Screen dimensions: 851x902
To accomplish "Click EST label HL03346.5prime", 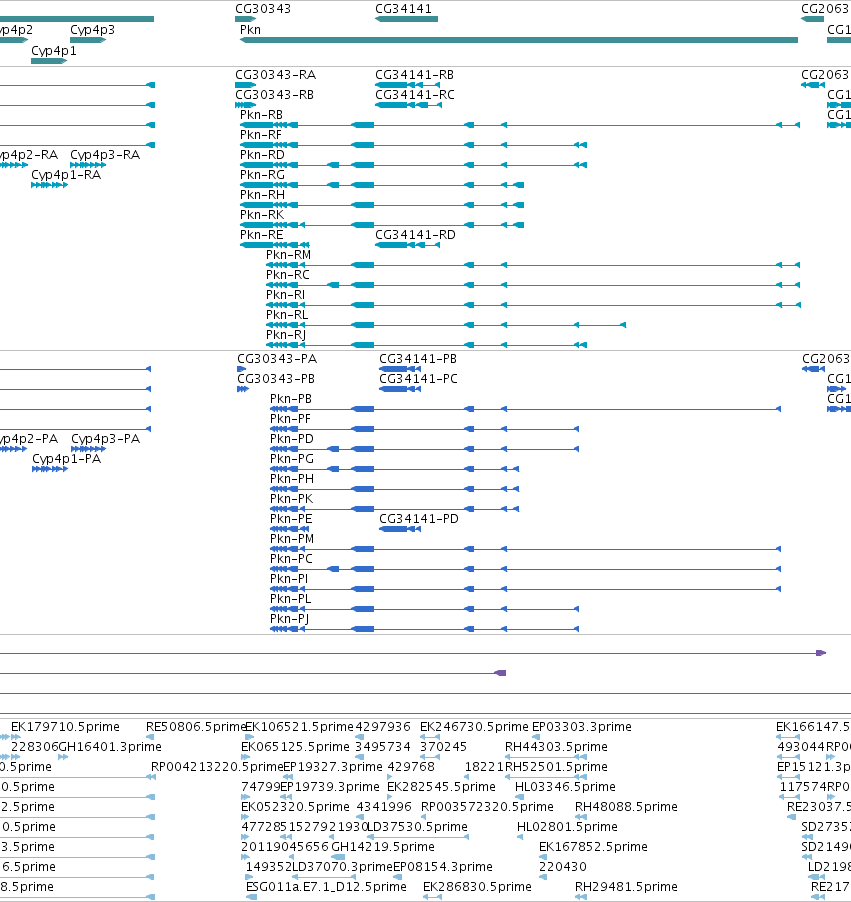I will (x=565, y=786).
